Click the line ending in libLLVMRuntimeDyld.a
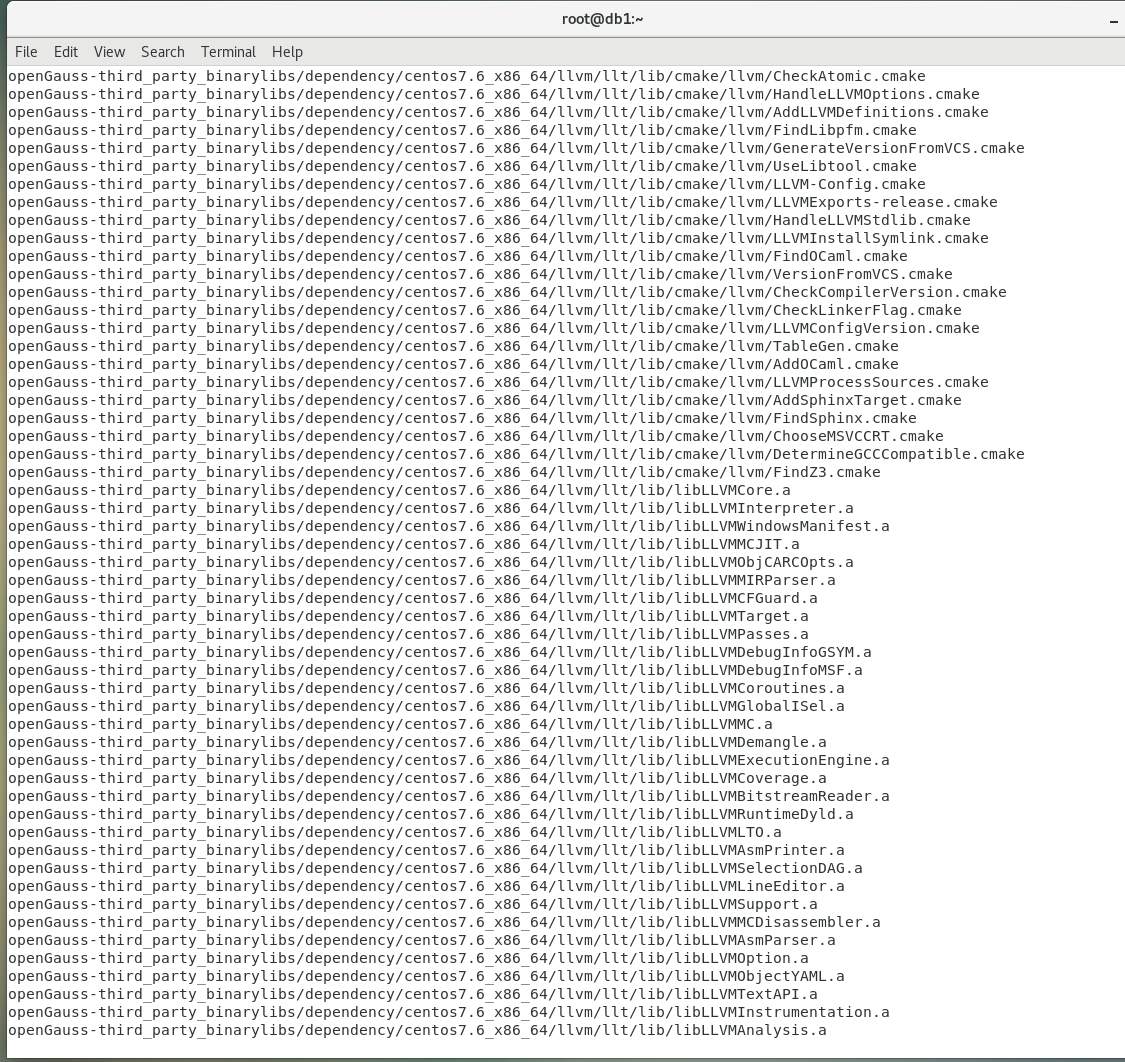 [430, 814]
